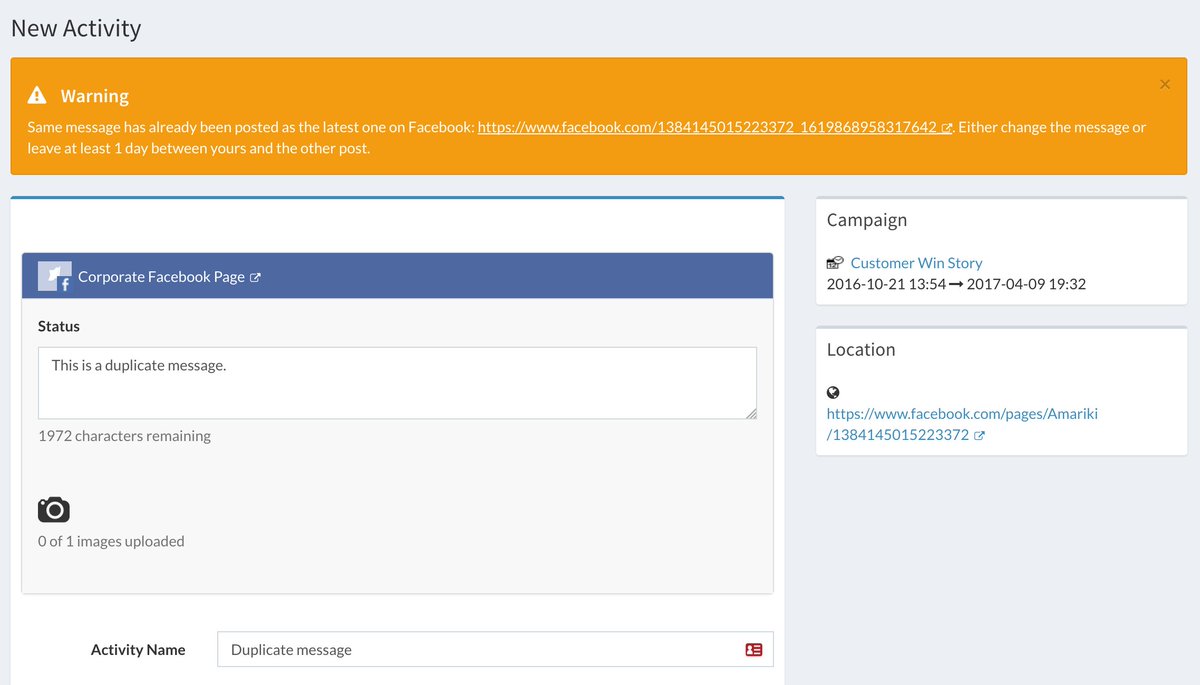The image size is (1200, 685).
Task: Click into the Status message text area
Action: click(397, 383)
